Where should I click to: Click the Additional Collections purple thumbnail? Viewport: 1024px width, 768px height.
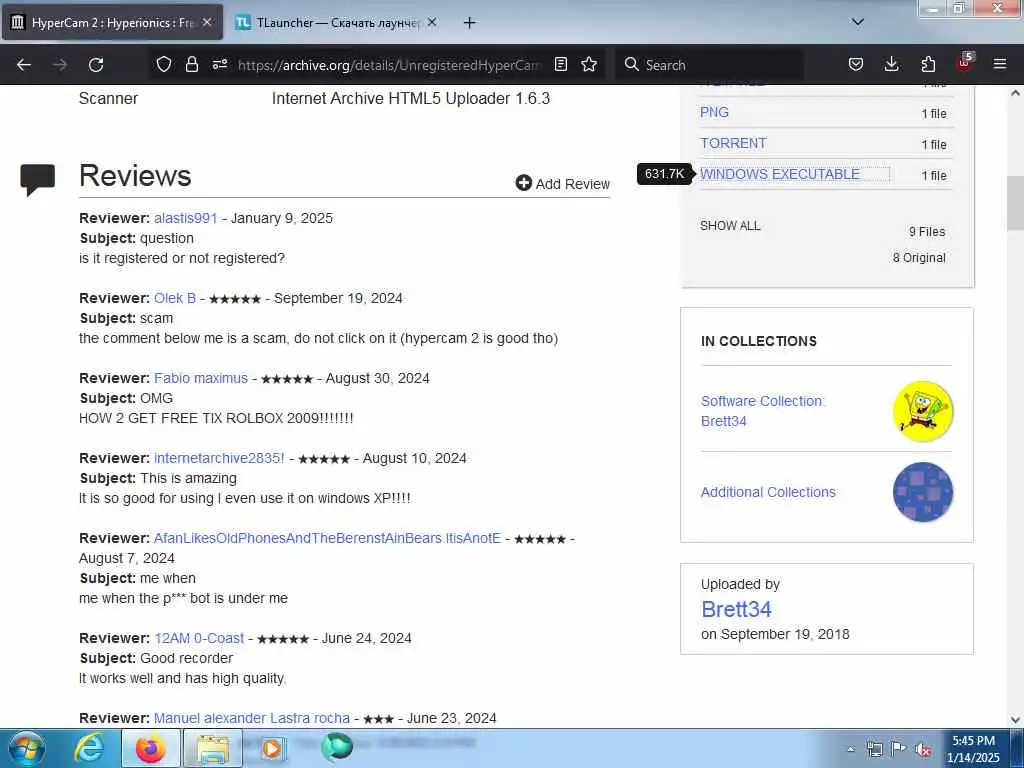(923, 492)
